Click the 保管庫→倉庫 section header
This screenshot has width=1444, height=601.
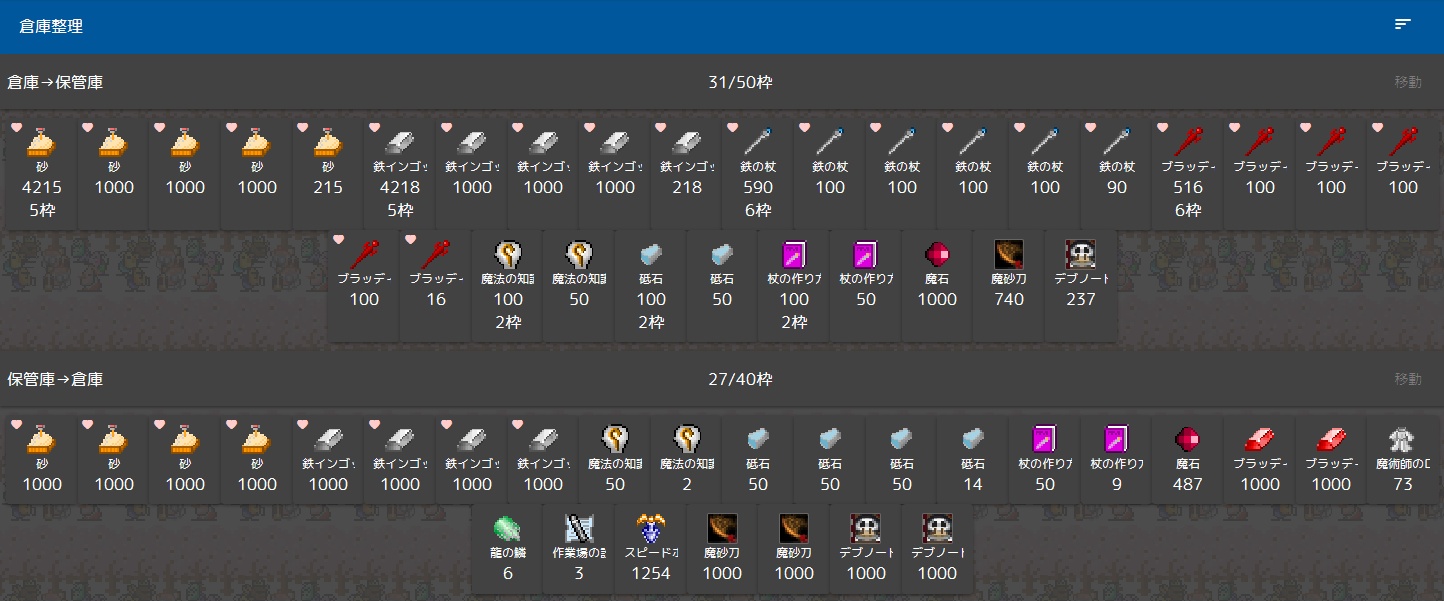55,379
